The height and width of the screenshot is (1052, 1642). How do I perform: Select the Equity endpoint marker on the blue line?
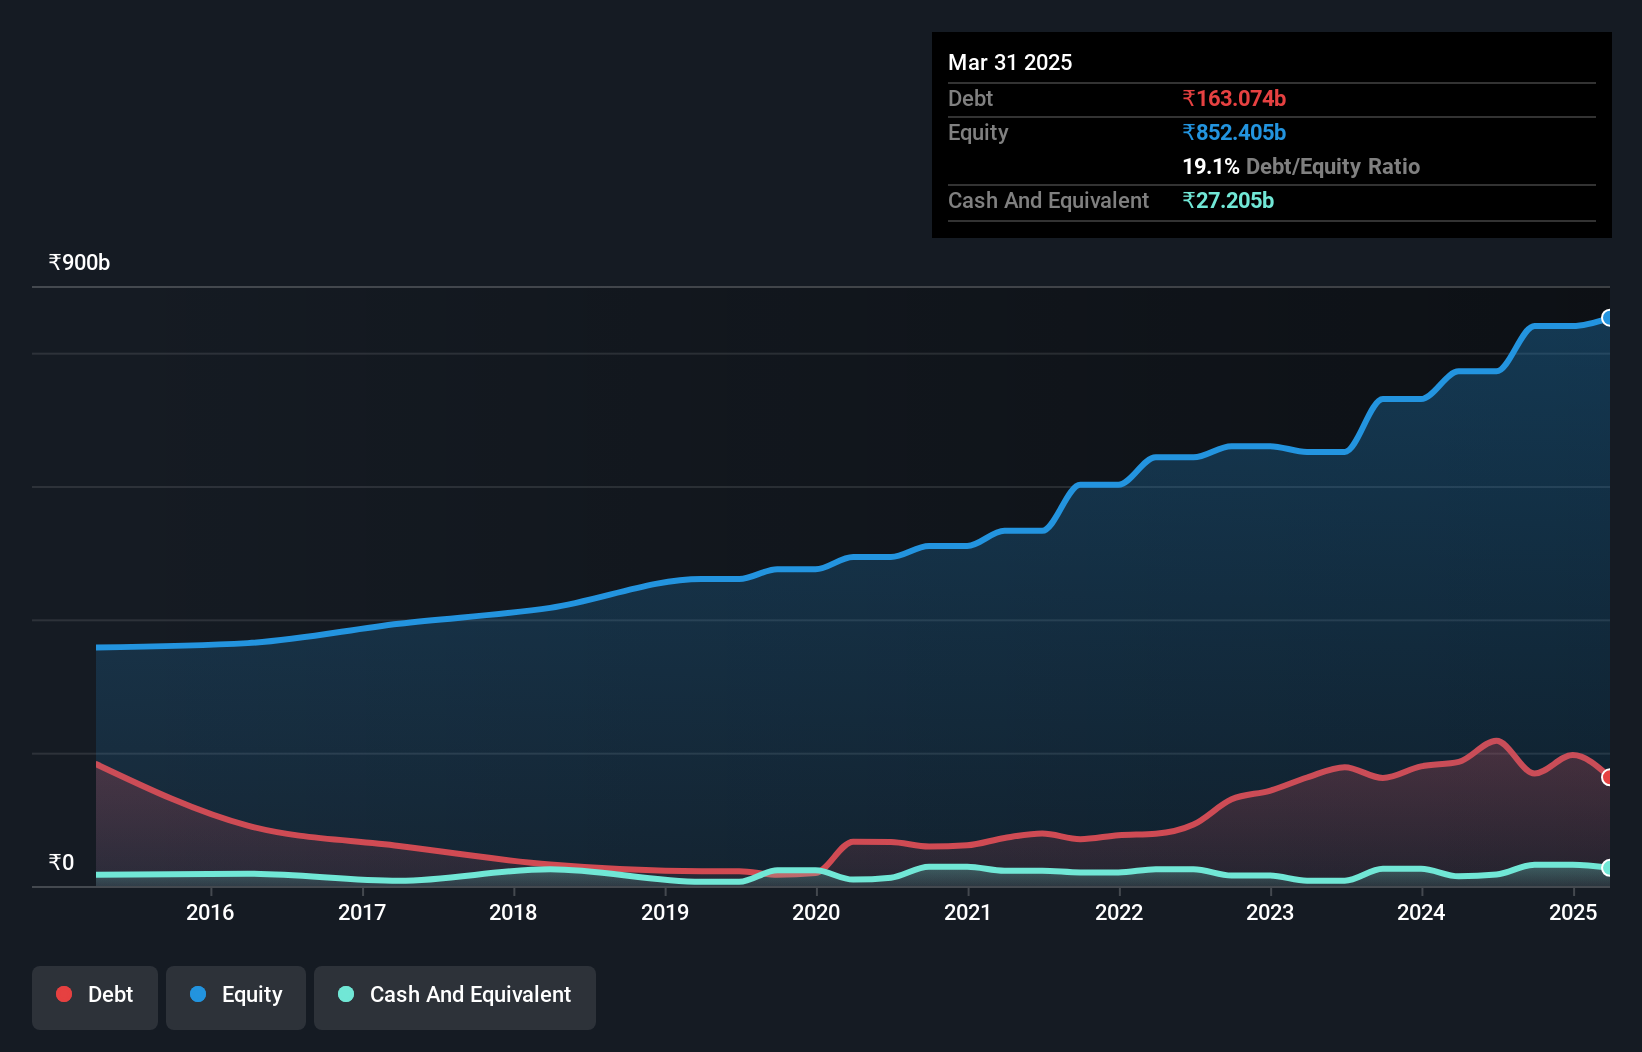click(x=1608, y=318)
